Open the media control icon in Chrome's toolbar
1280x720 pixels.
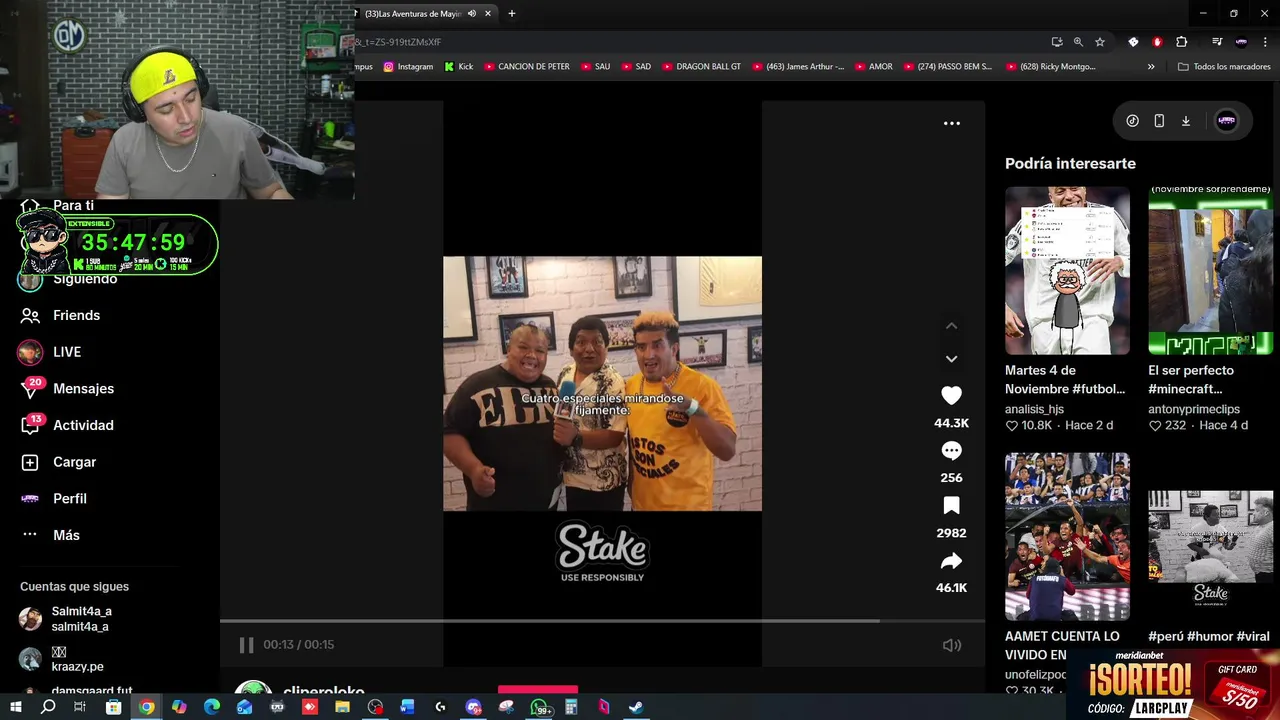tap(1216, 42)
